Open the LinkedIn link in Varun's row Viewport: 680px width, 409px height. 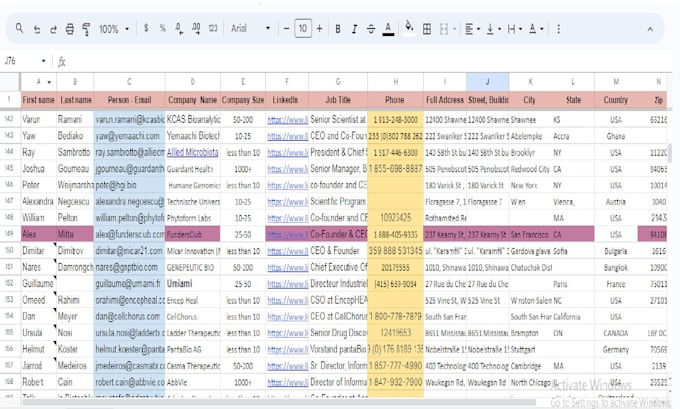click(x=288, y=120)
